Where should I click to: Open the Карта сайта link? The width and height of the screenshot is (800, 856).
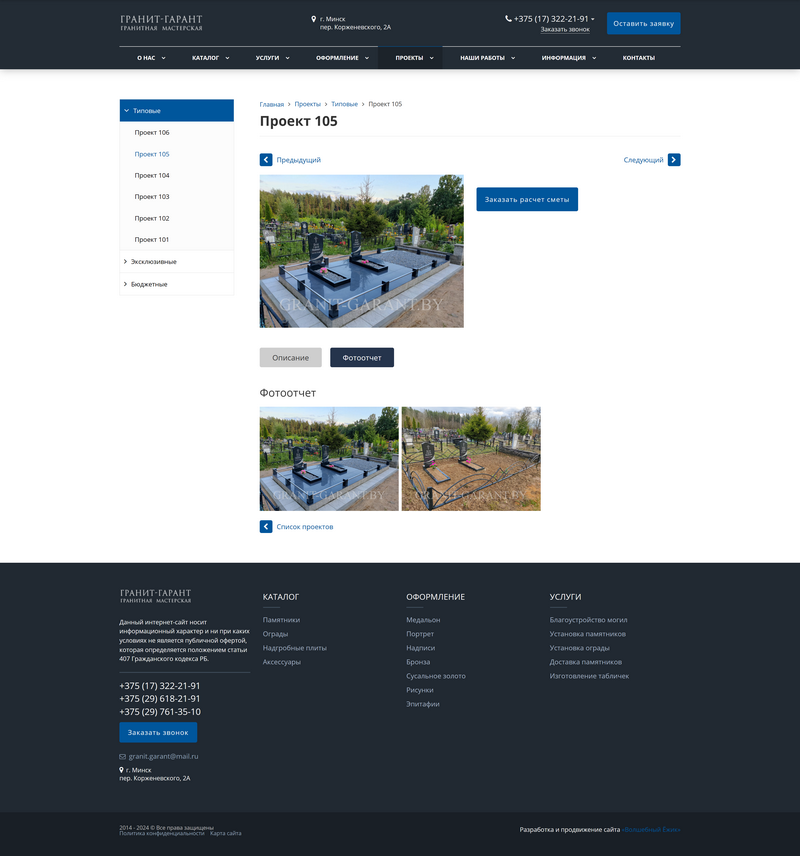(x=226, y=834)
